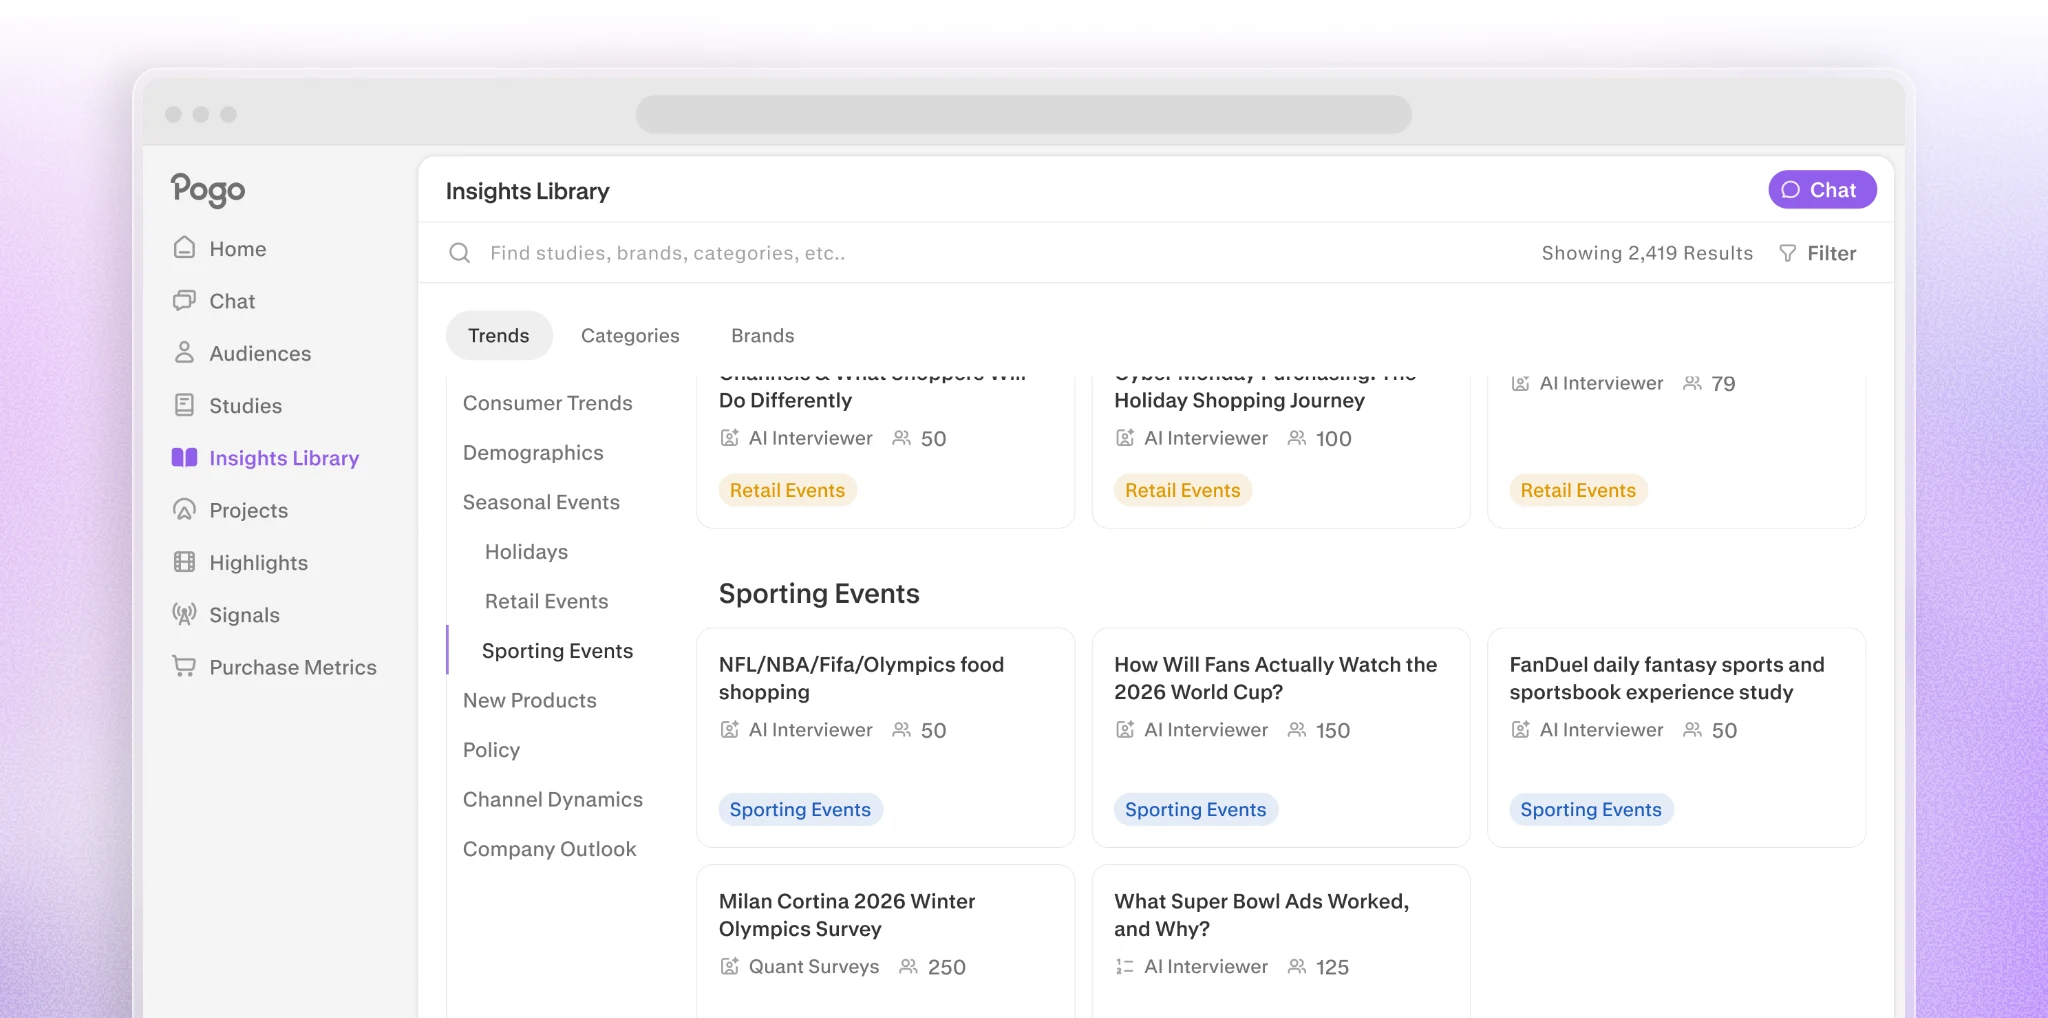2048x1018 pixels.
Task: Select the Sporting Events sub-item
Action: [x=557, y=651]
